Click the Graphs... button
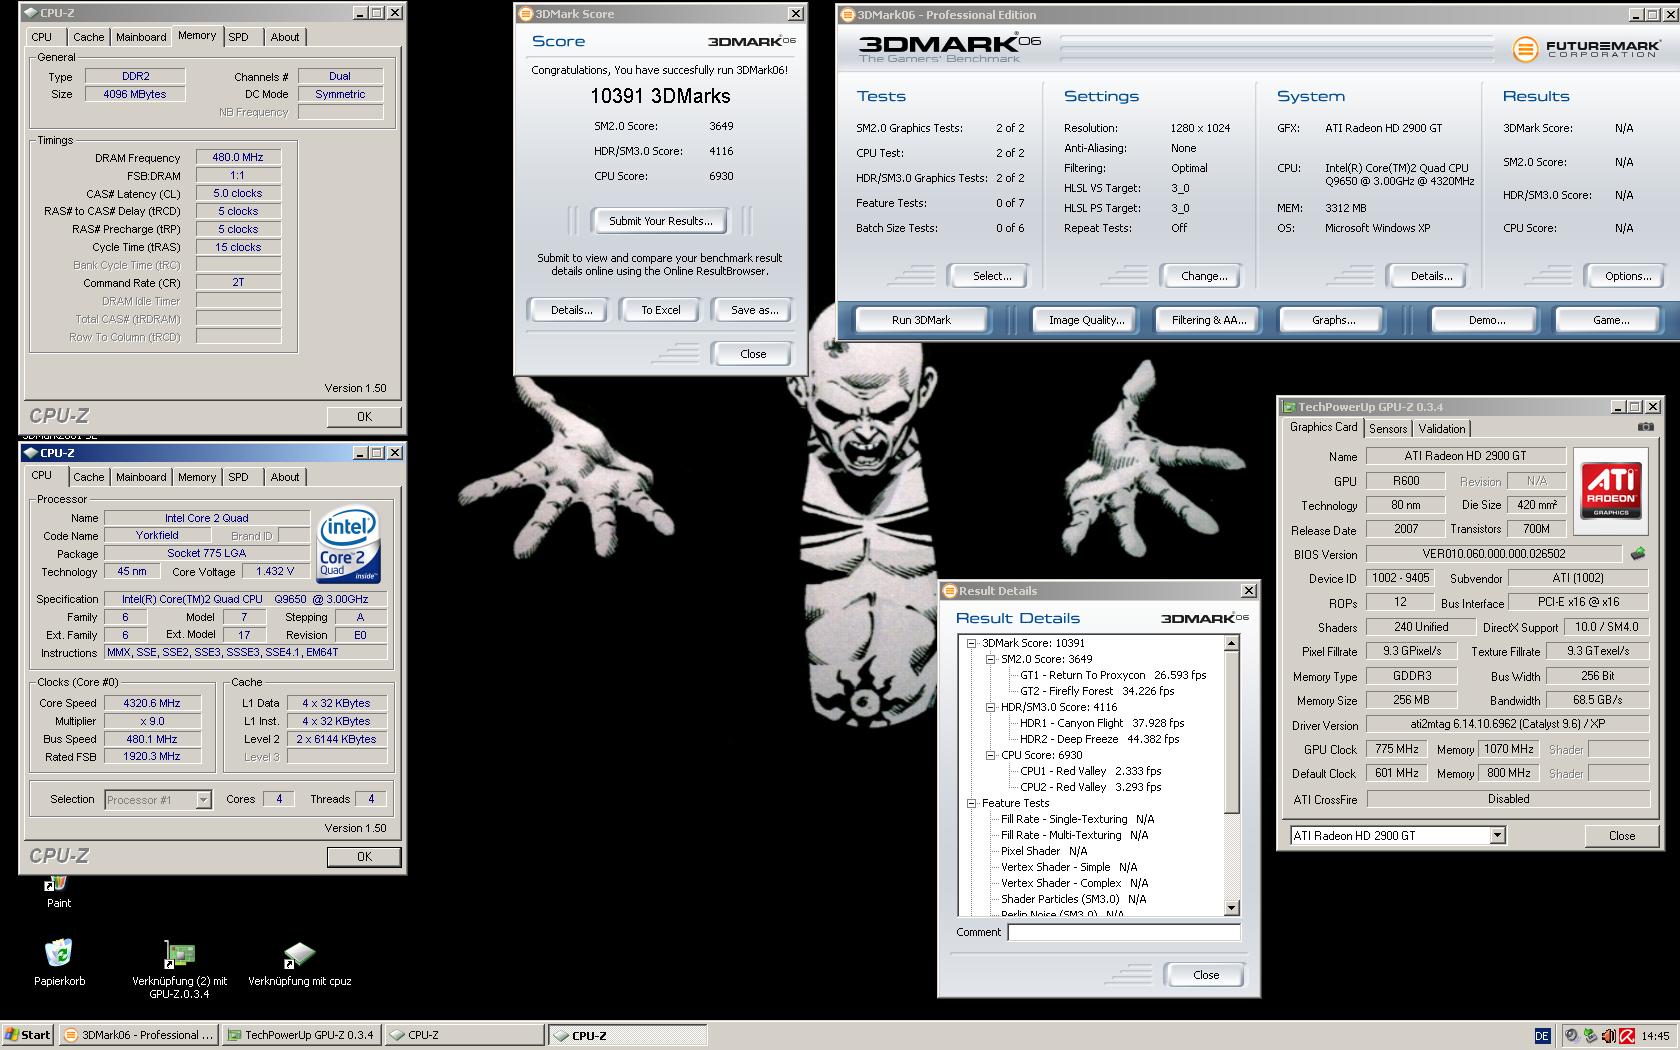This screenshot has height=1050, width=1680. point(1333,320)
